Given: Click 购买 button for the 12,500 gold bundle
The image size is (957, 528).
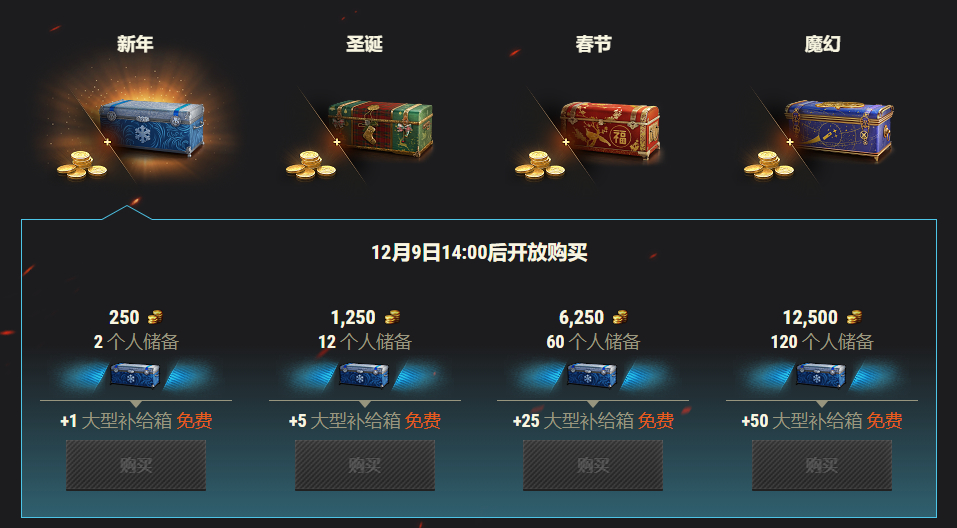Looking at the screenshot, I should pyautogui.click(x=822, y=465).
